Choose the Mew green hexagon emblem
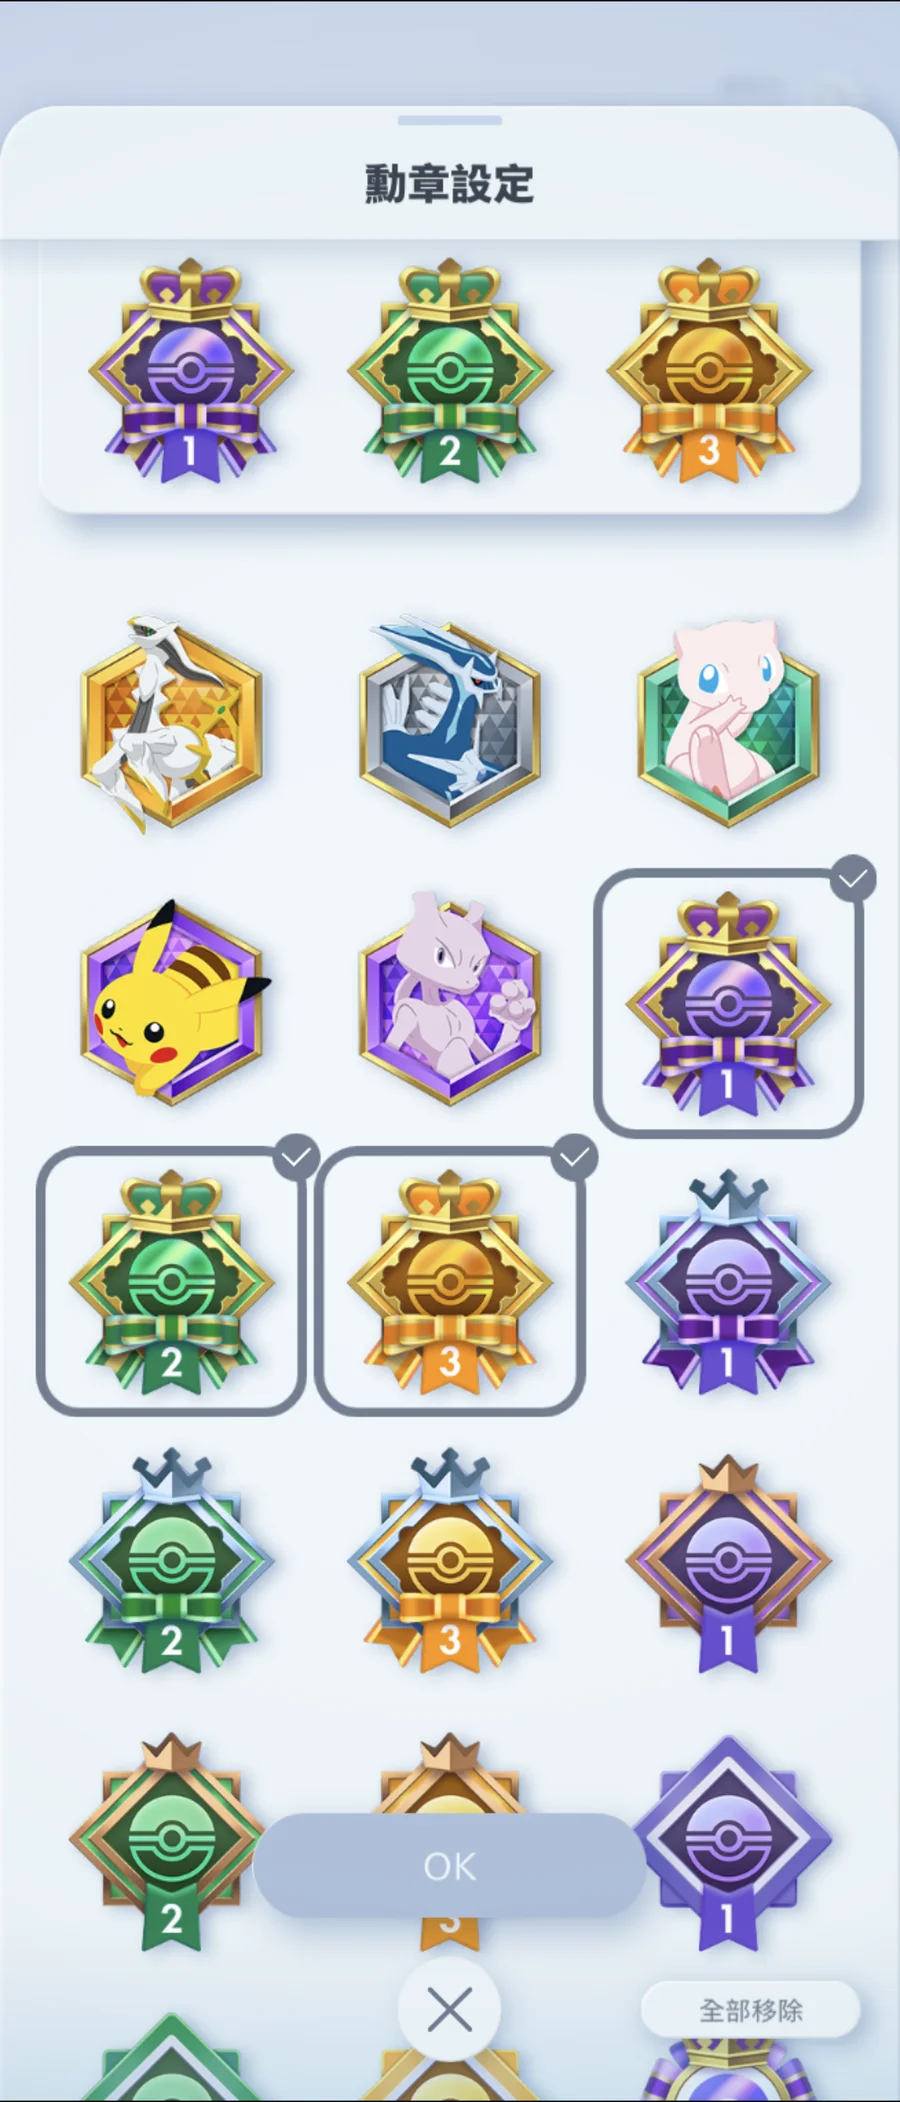Viewport: 900px width, 2102px height. tap(728, 724)
